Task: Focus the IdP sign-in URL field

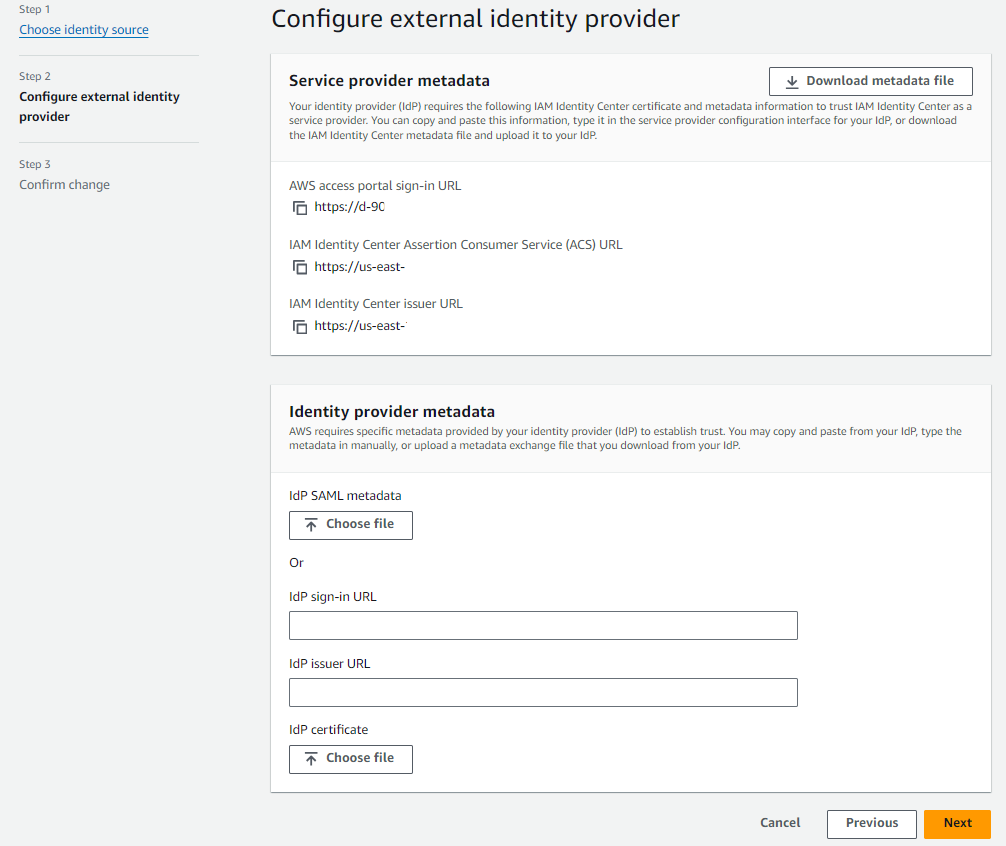Action: coord(543,625)
